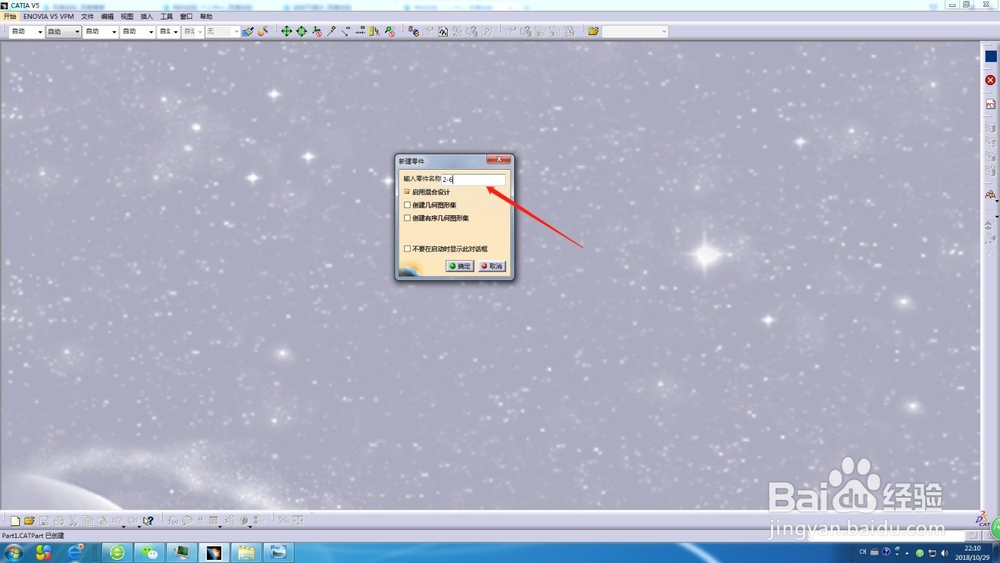The image size is (1000, 563).
Task: Open the first 自动 dropdown in toolbar
Action: coord(26,31)
